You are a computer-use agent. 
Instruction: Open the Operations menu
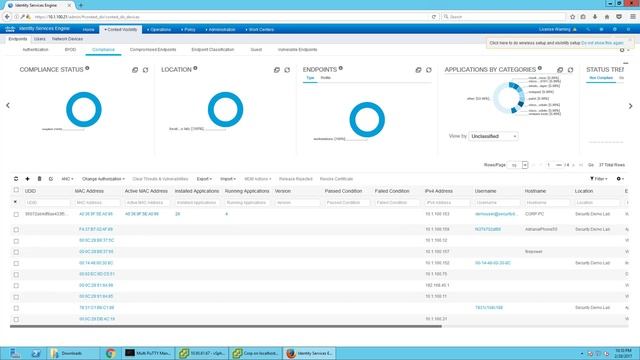159,29
